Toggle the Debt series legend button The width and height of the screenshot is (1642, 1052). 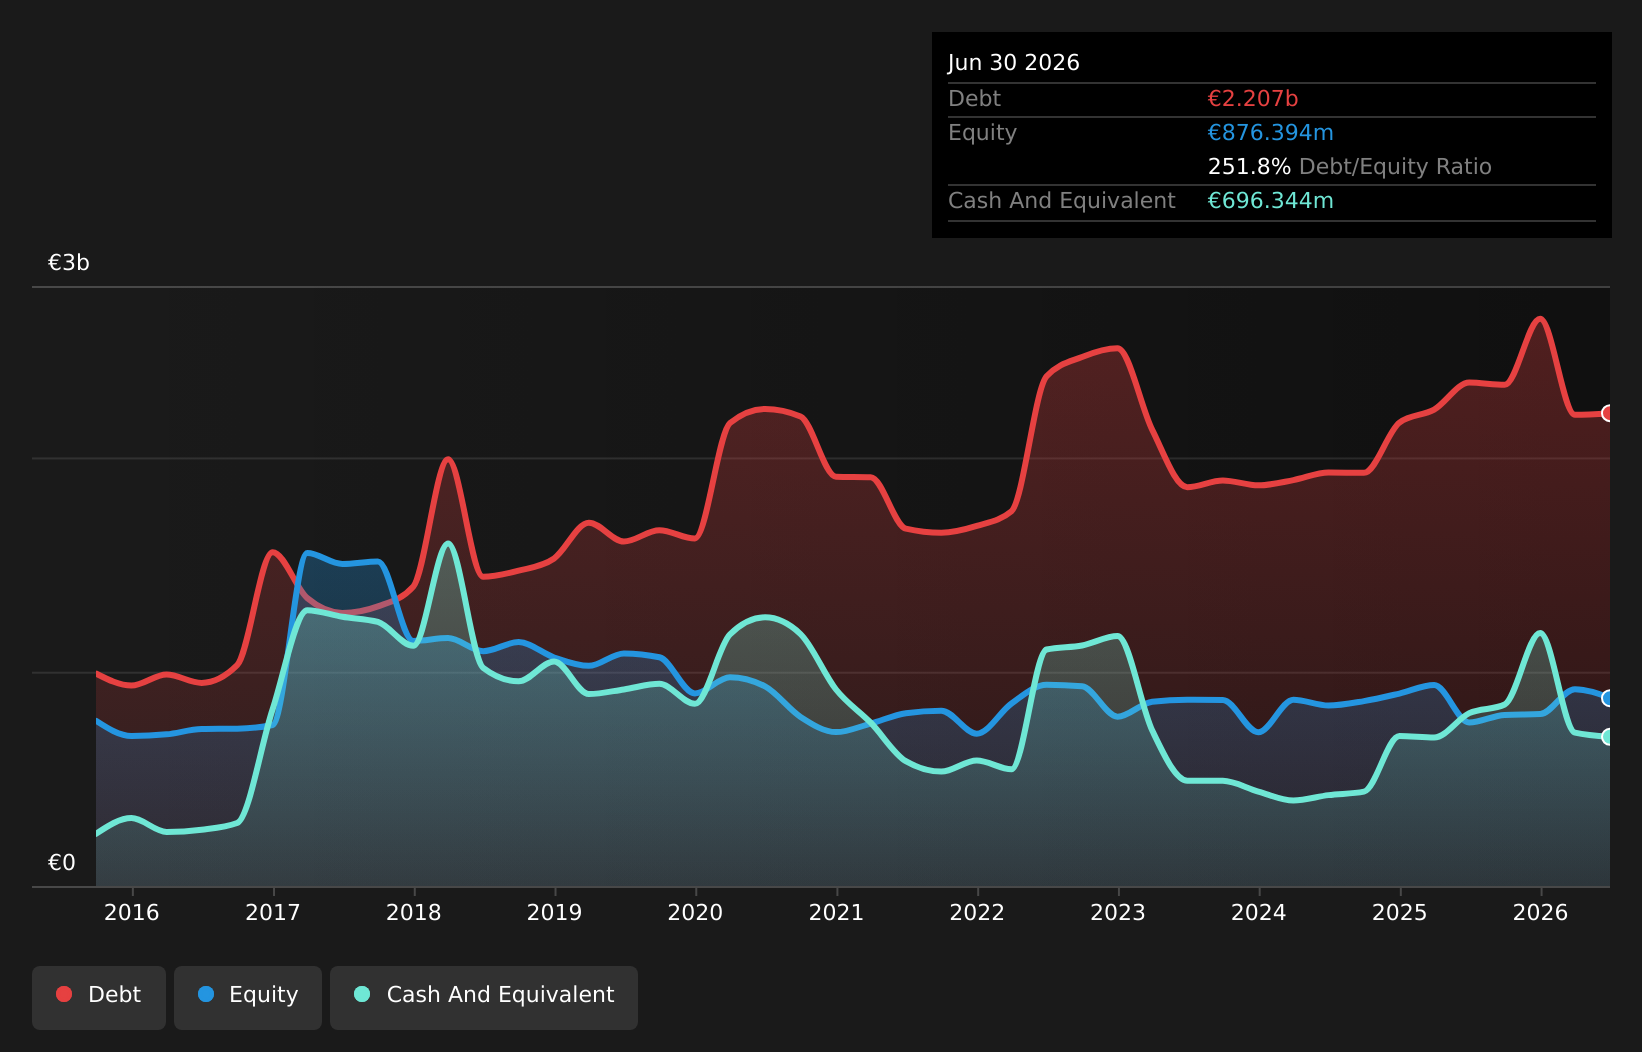click(99, 997)
